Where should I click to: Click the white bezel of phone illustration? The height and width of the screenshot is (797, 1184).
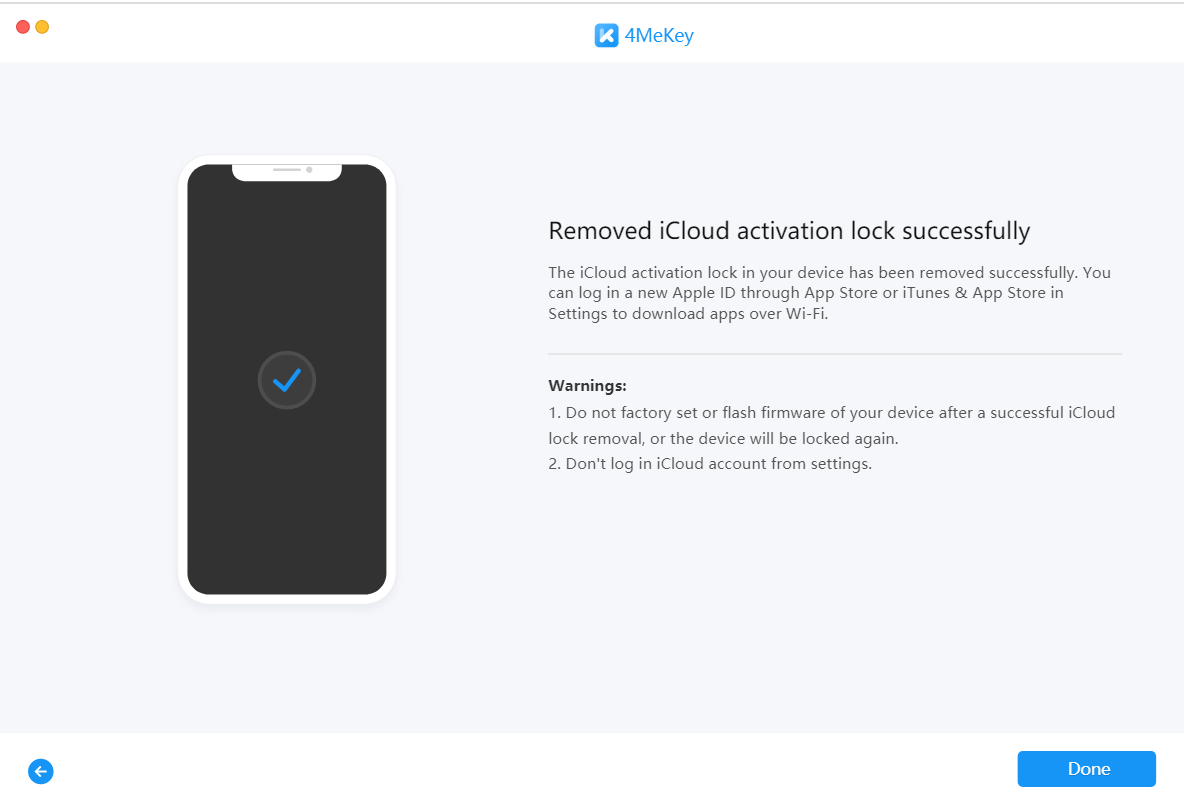(183, 380)
